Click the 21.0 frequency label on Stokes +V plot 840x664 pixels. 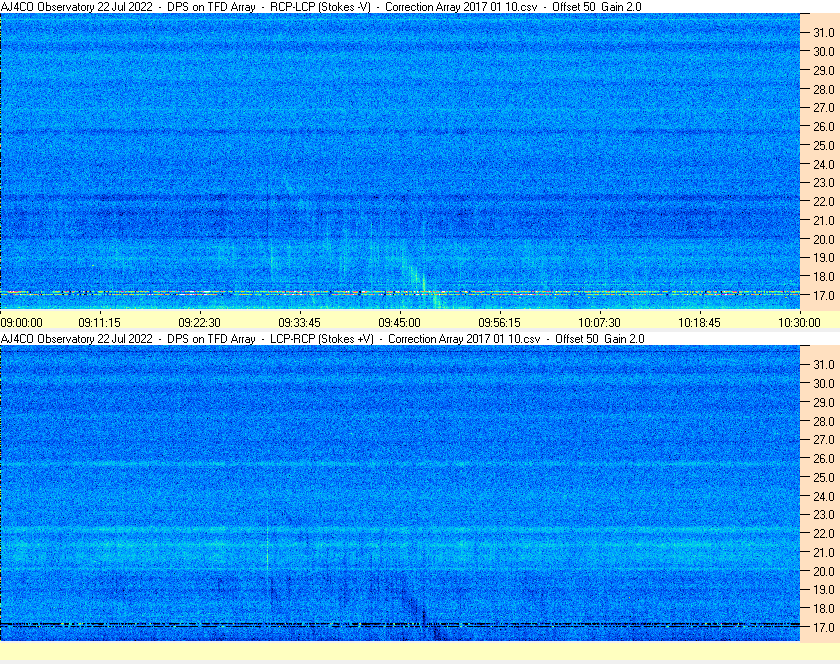click(824, 552)
